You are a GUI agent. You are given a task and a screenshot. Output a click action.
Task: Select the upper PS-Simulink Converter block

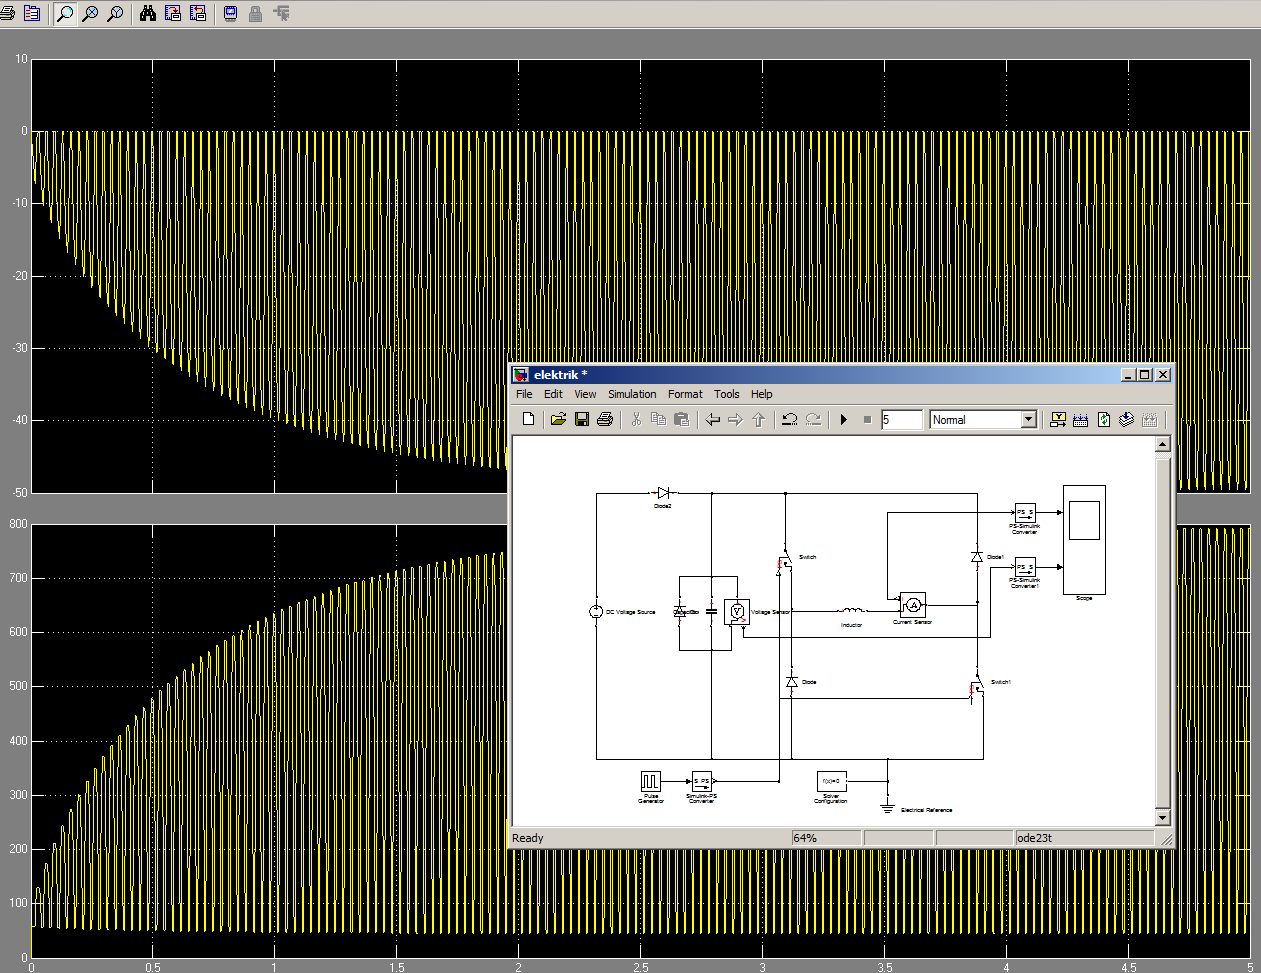pyautogui.click(x=1024, y=512)
